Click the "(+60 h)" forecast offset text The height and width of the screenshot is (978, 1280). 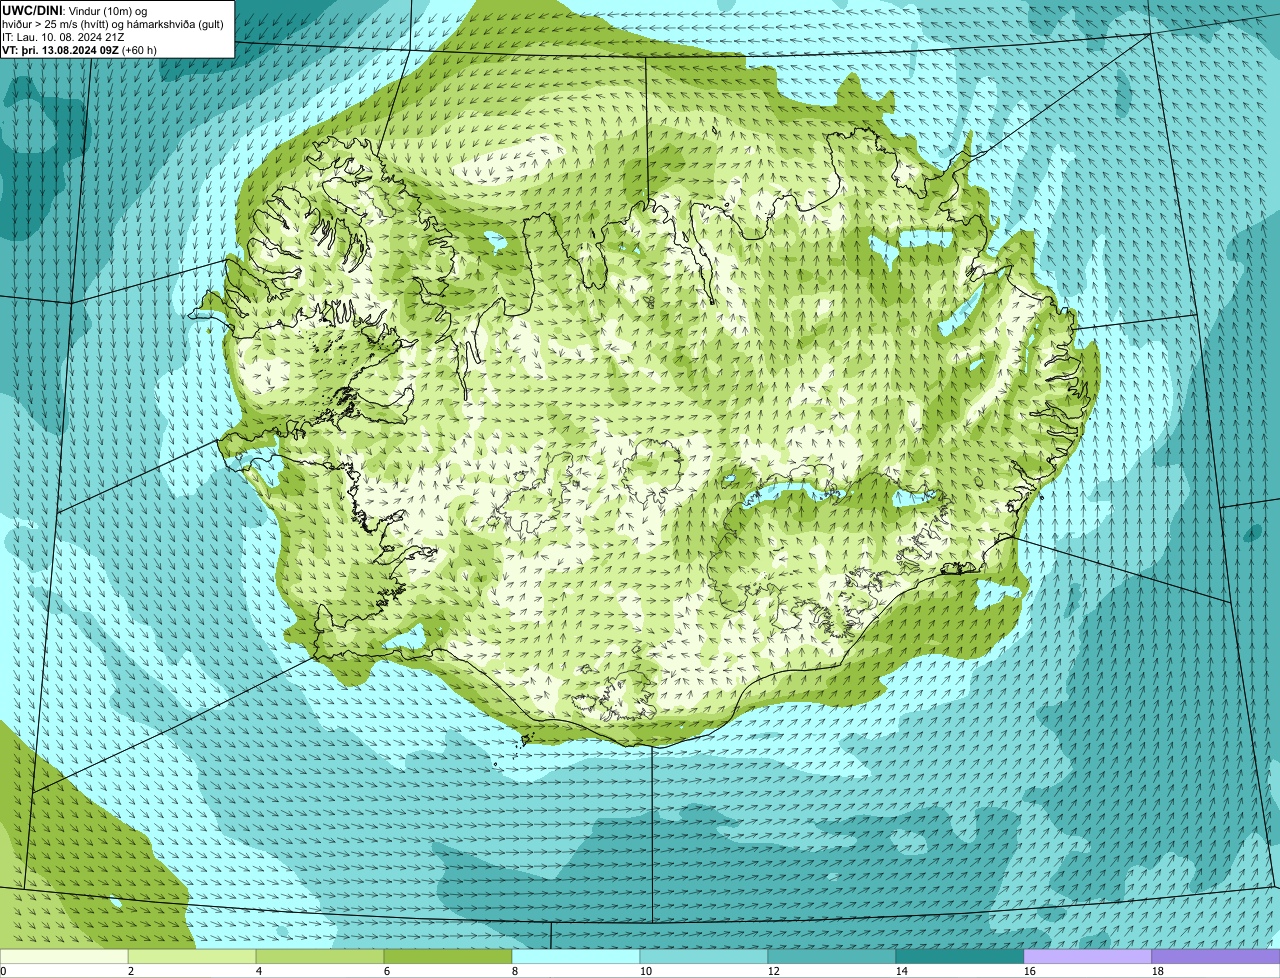139,49
